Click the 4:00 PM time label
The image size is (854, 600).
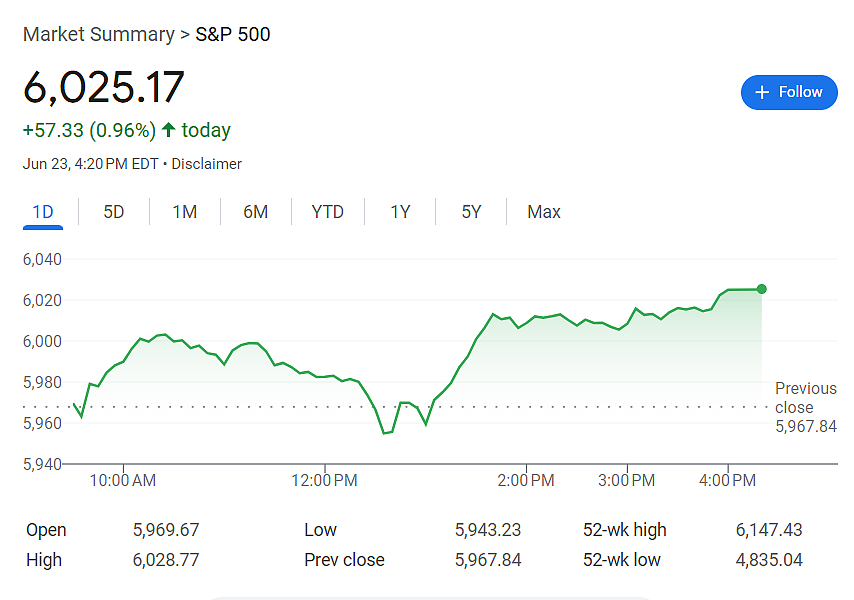727,480
